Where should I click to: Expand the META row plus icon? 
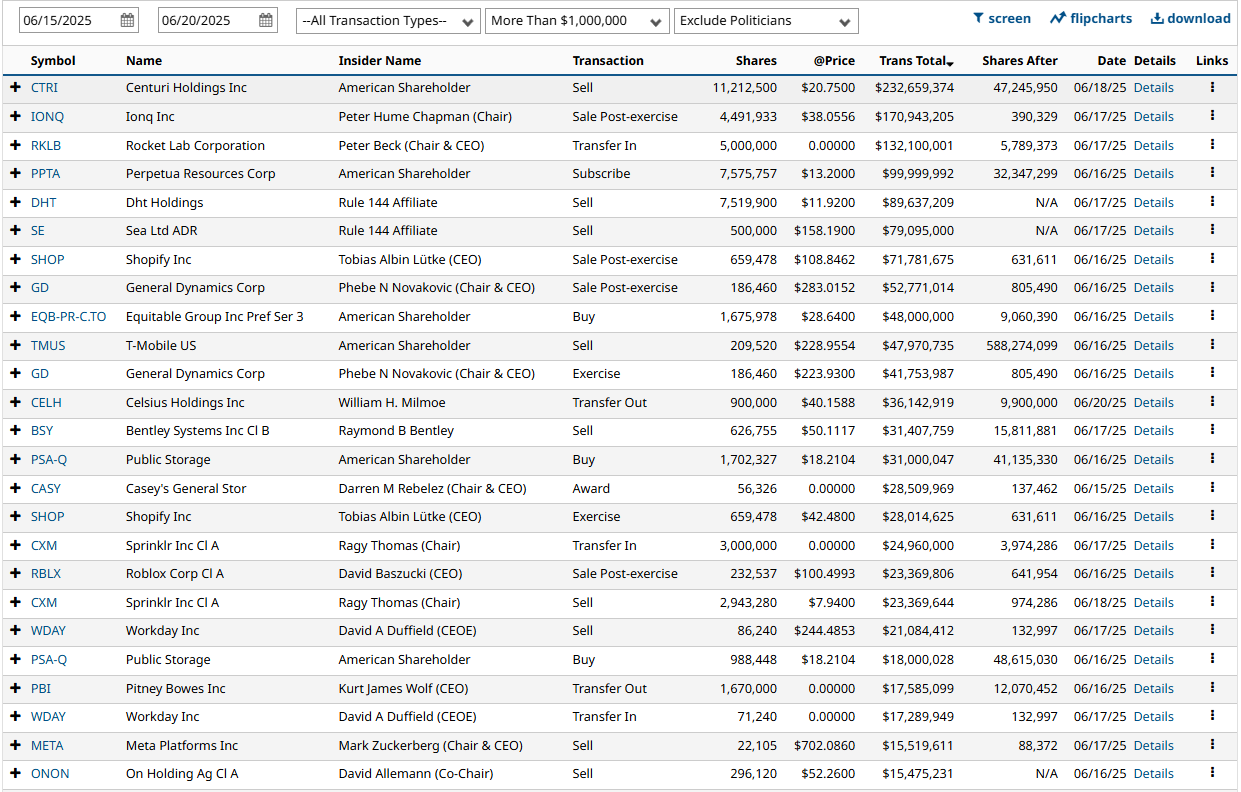coord(15,745)
